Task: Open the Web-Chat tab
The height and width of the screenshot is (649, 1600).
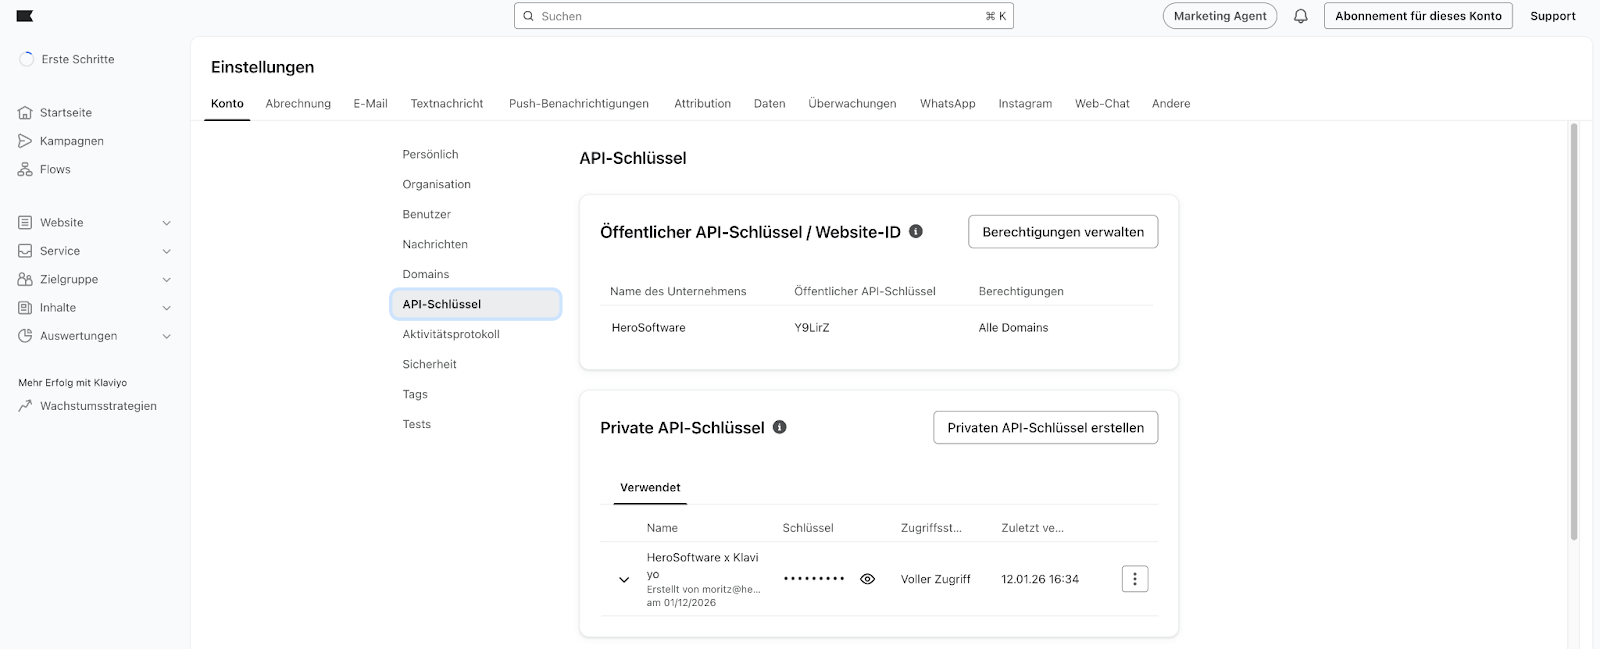Action: pyautogui.click(x=1102, y=103)
